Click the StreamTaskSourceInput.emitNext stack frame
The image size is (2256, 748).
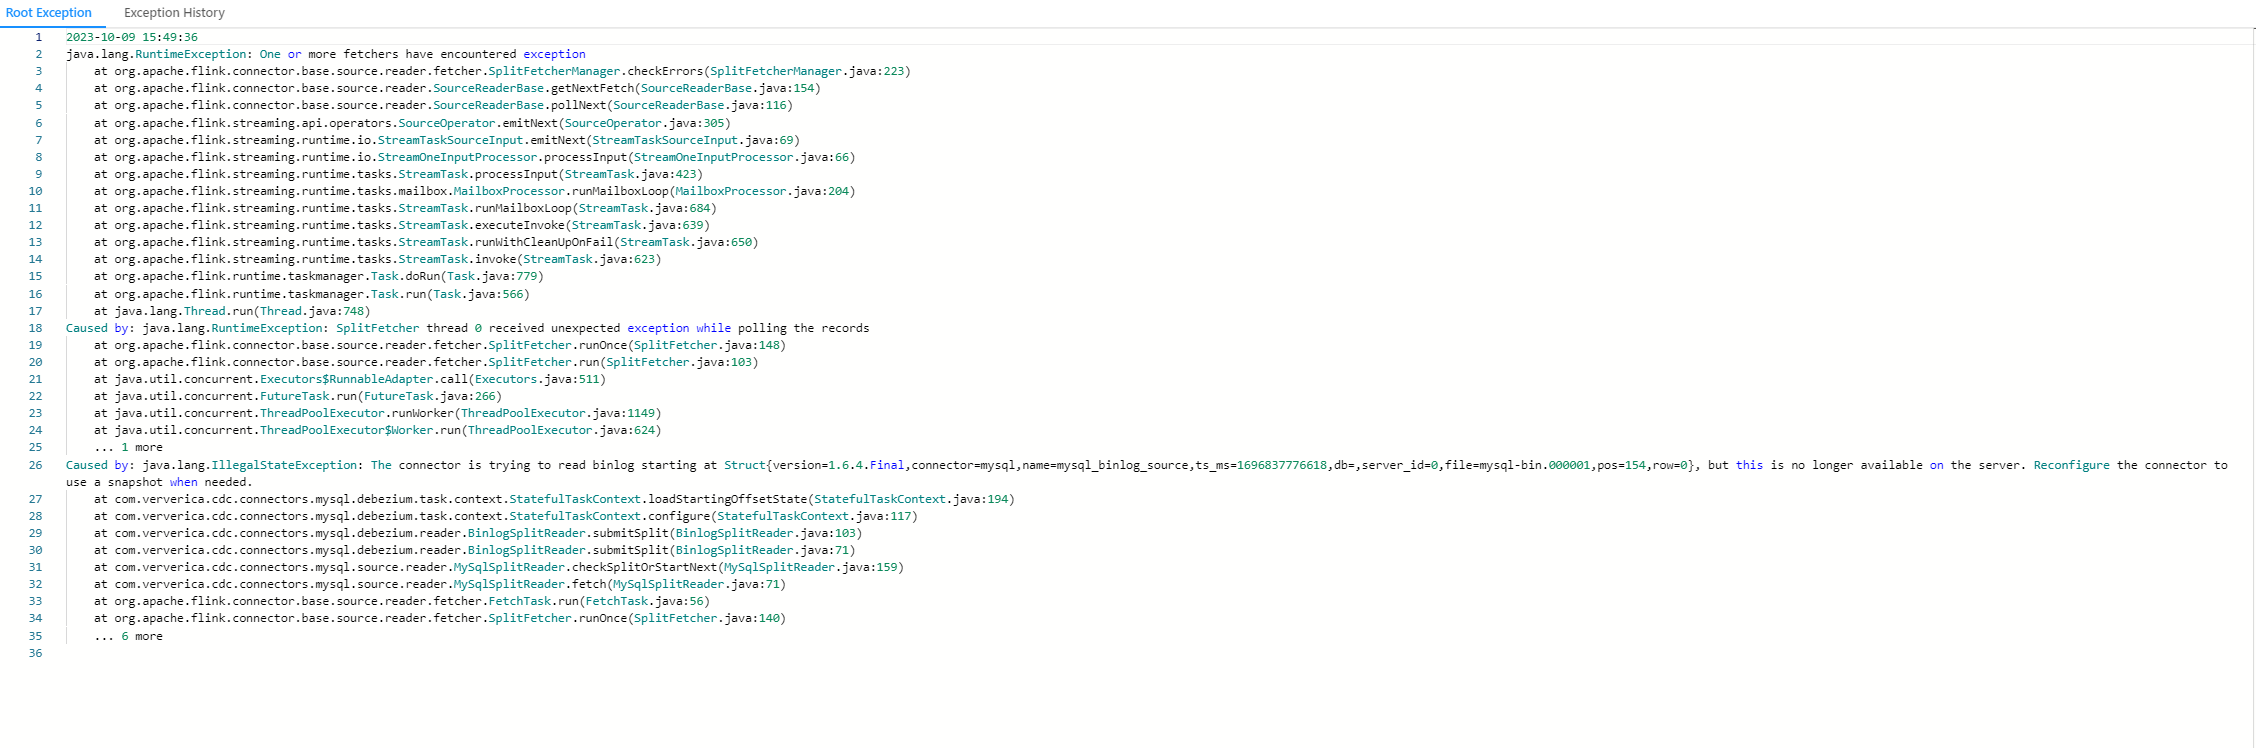point(447,140)
